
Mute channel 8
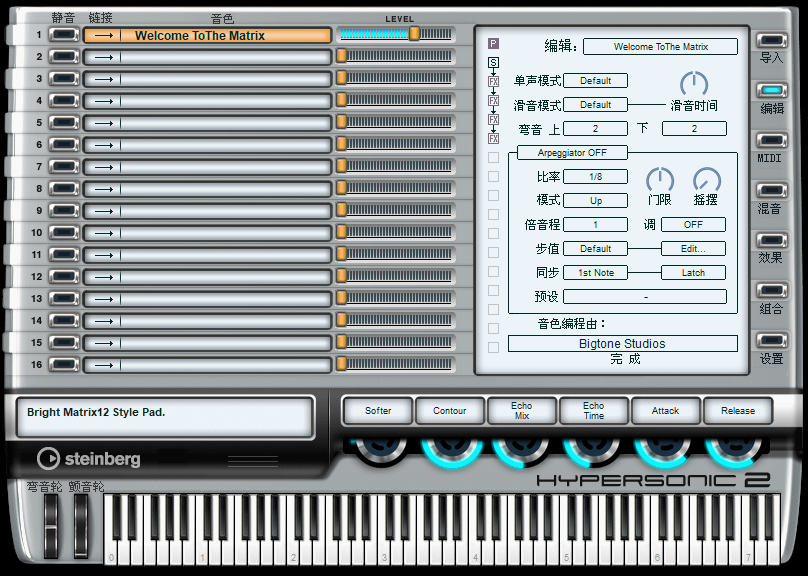(64, 189)
